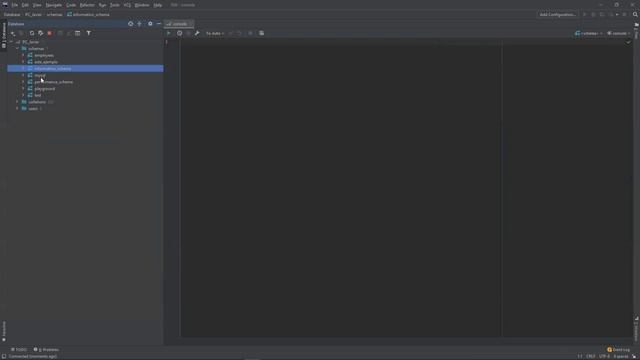This screenshot has height=360, width=640.
Task: Click the in-editor results grid icon
Action: [262, 33]
